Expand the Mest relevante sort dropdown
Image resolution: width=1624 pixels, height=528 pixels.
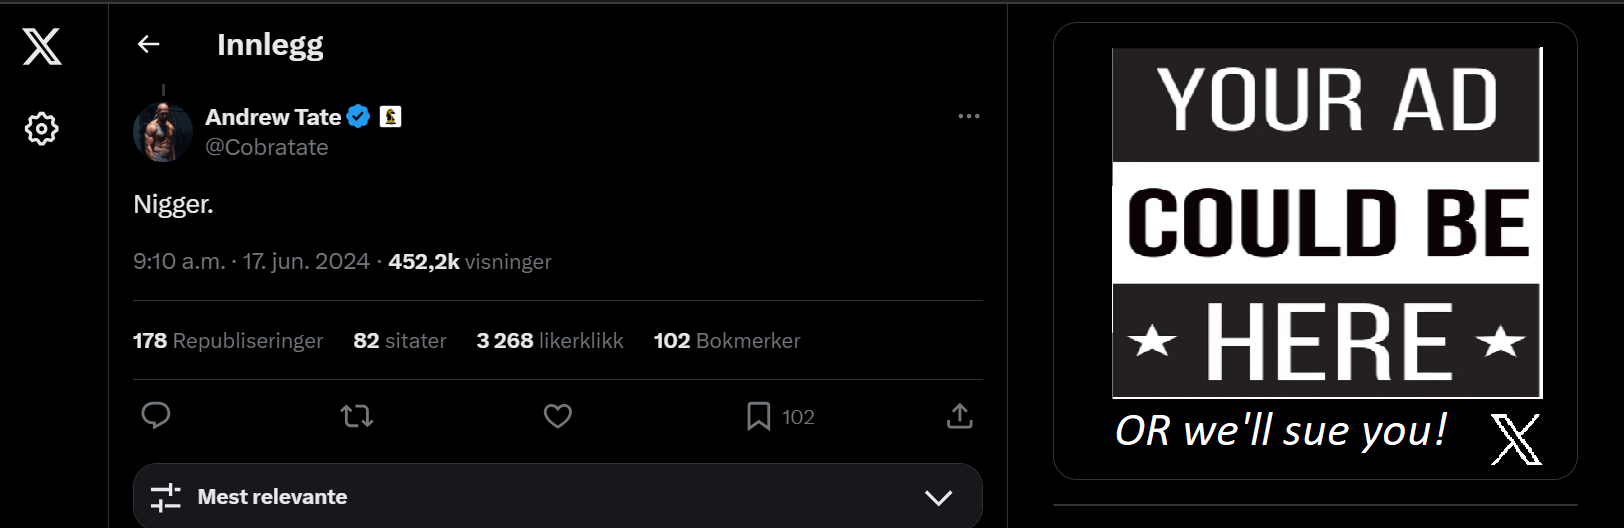pos(558,497)
